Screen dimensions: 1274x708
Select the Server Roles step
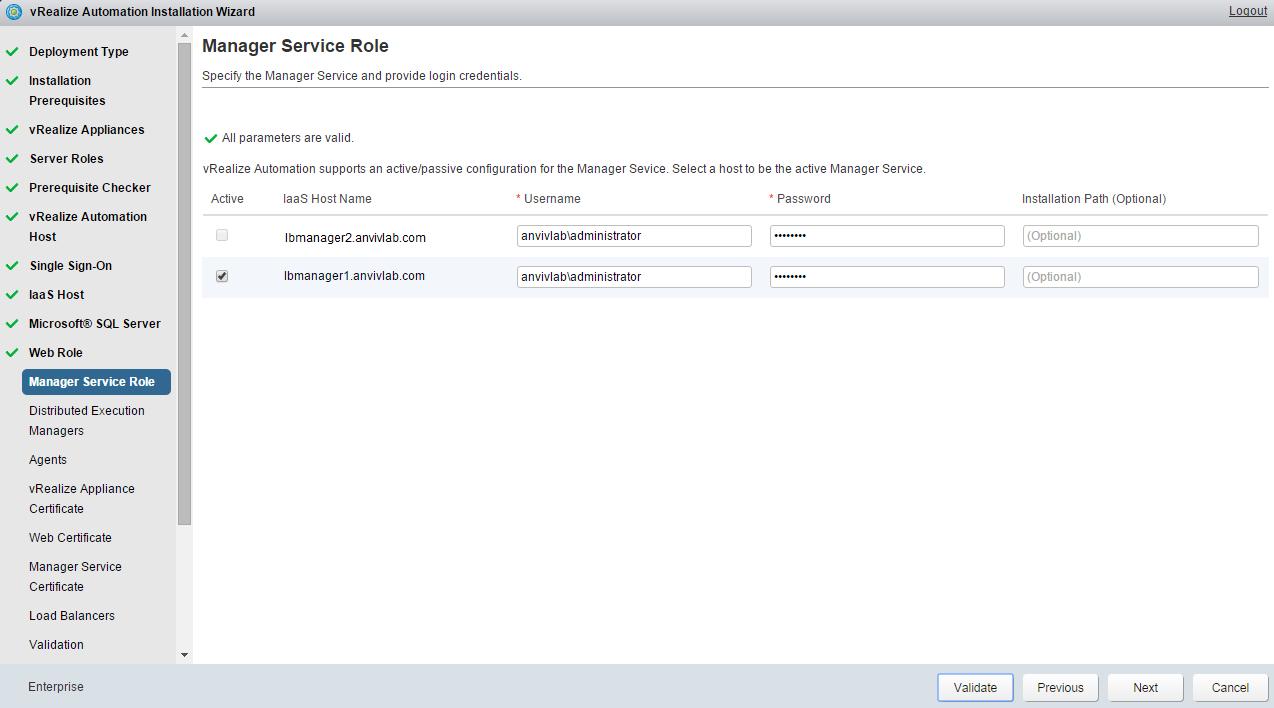pos(66,159)
